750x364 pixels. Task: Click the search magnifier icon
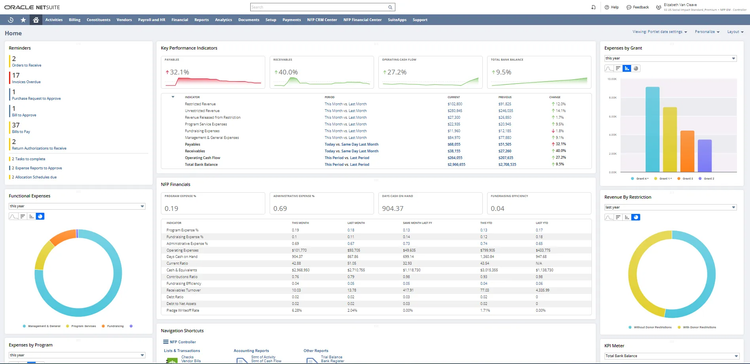(x=390, y=7)
